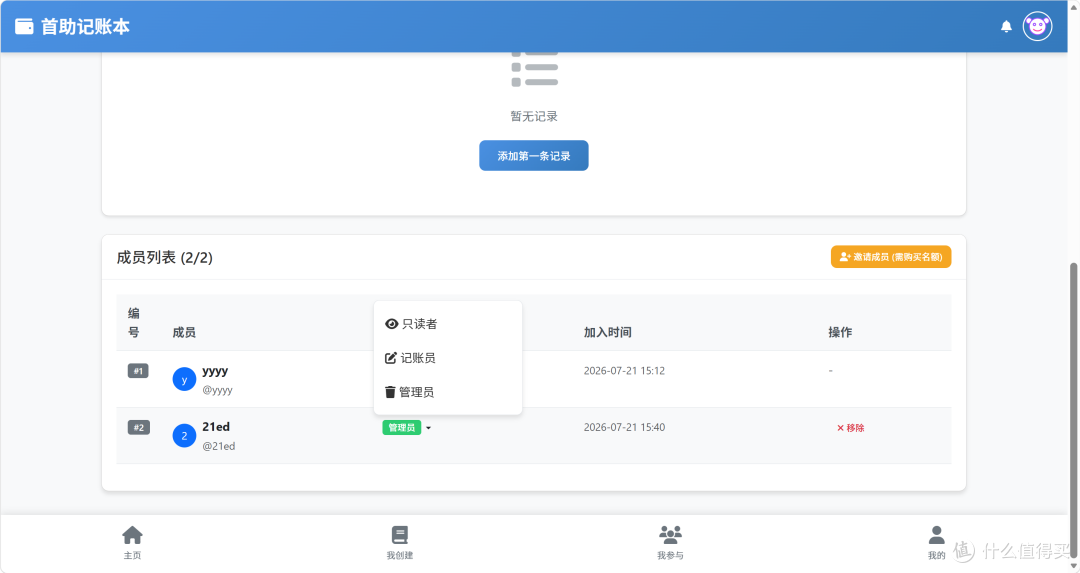Click handle @yyyy
This screenshot has height=573, width=1080.
[217, 390]
